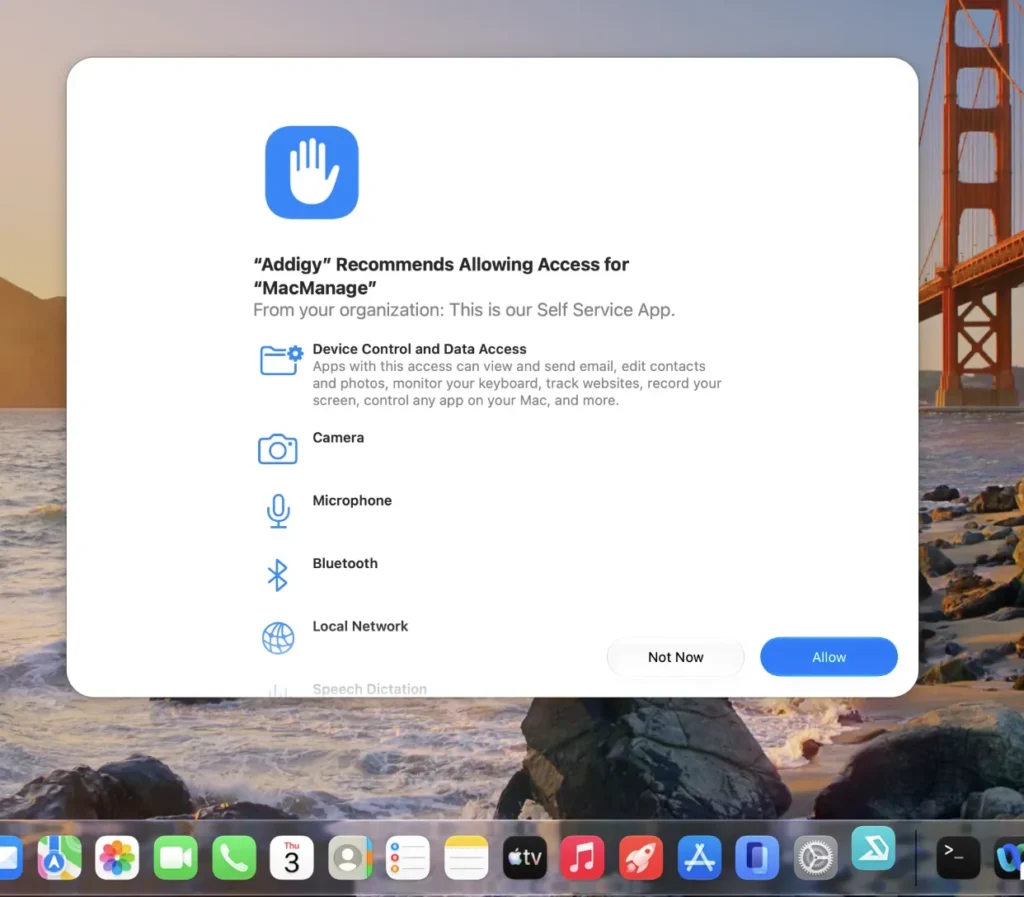Launch FaceTime from the Dock
The width and height of the screenshot is (1024, 897).
pos(176,857)
